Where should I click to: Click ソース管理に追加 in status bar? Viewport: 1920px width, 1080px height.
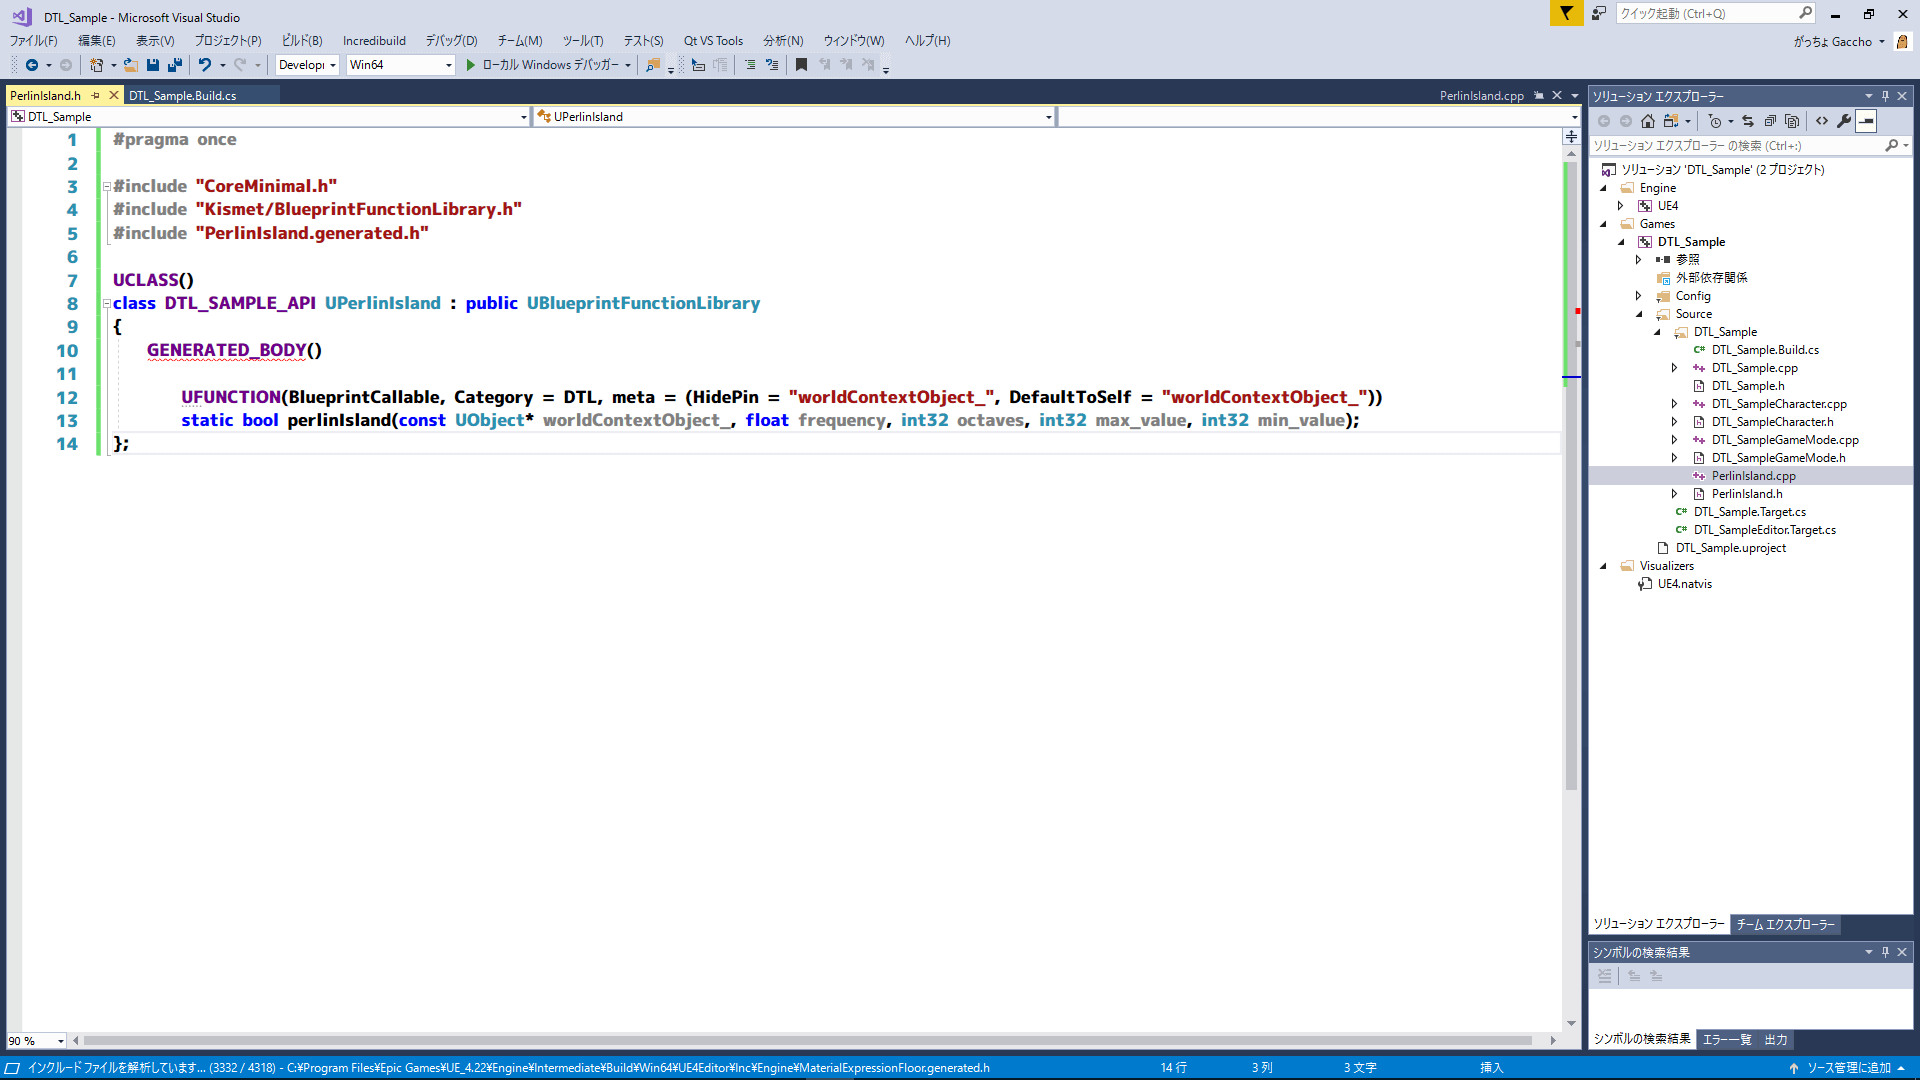coord(1848,1068)
